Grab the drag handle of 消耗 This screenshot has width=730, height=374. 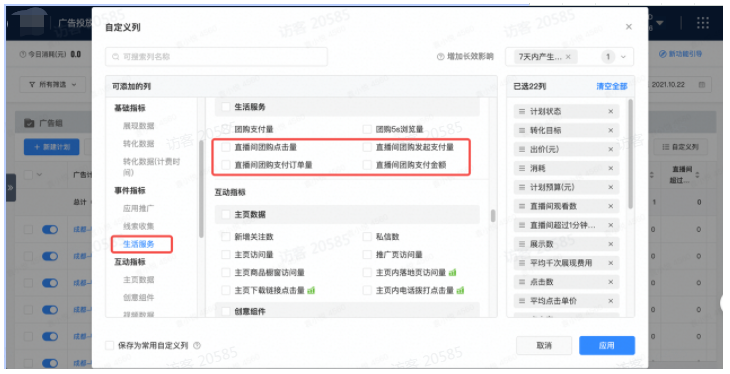[x=522, y=168]
